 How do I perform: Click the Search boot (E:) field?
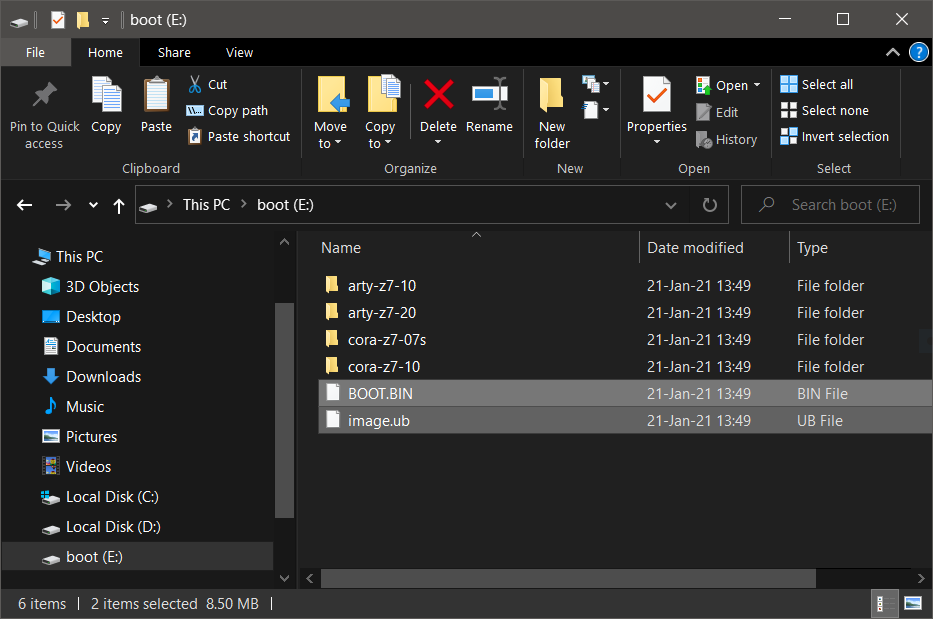pos(830,205)
